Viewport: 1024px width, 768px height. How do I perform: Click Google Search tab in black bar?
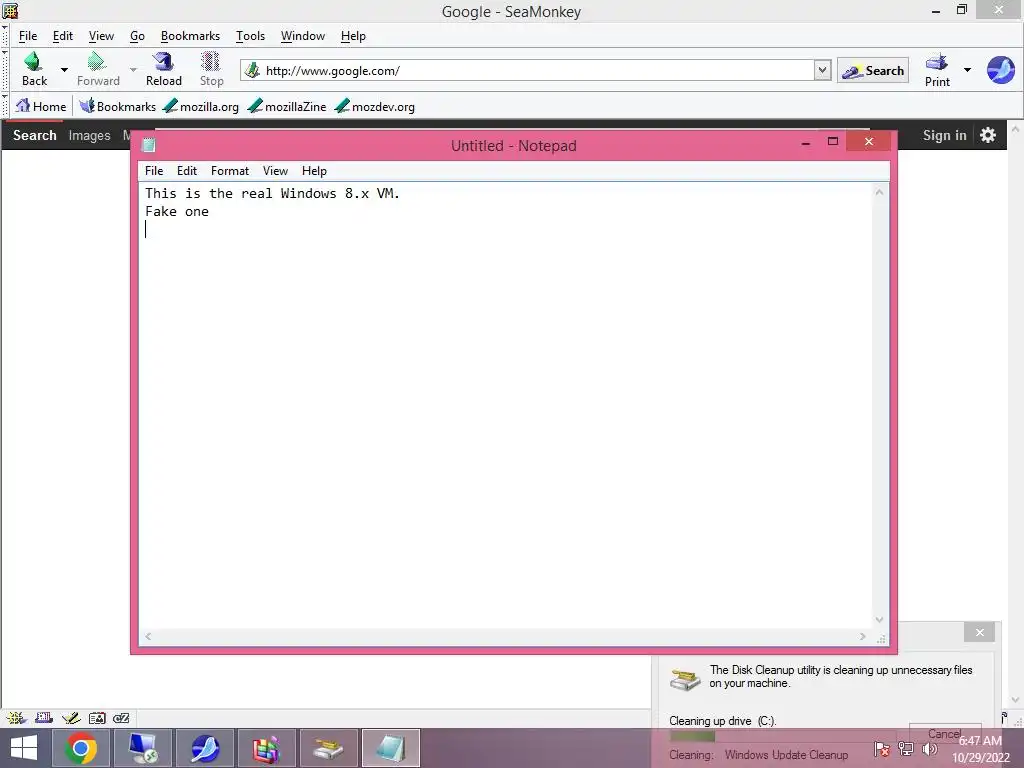pos(35,135)
